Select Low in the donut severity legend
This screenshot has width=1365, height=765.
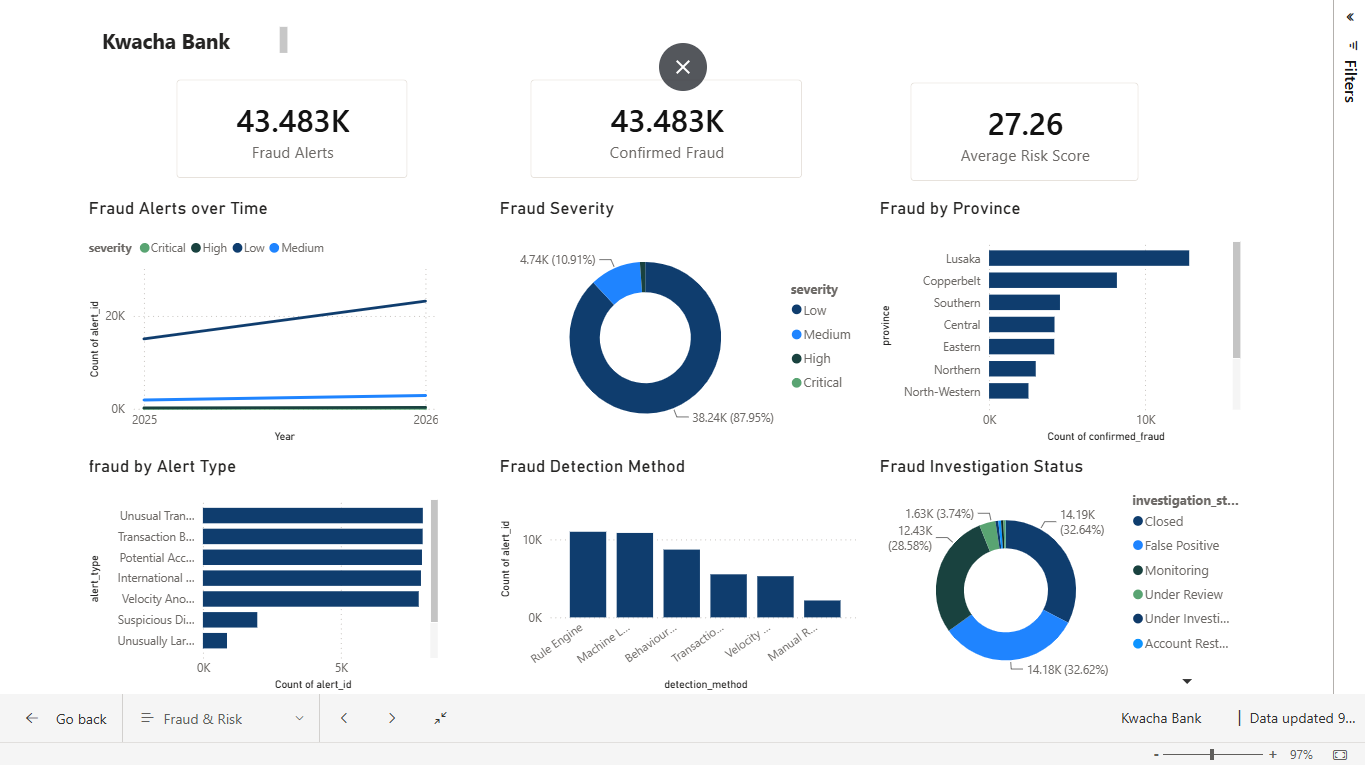[809, 310]
